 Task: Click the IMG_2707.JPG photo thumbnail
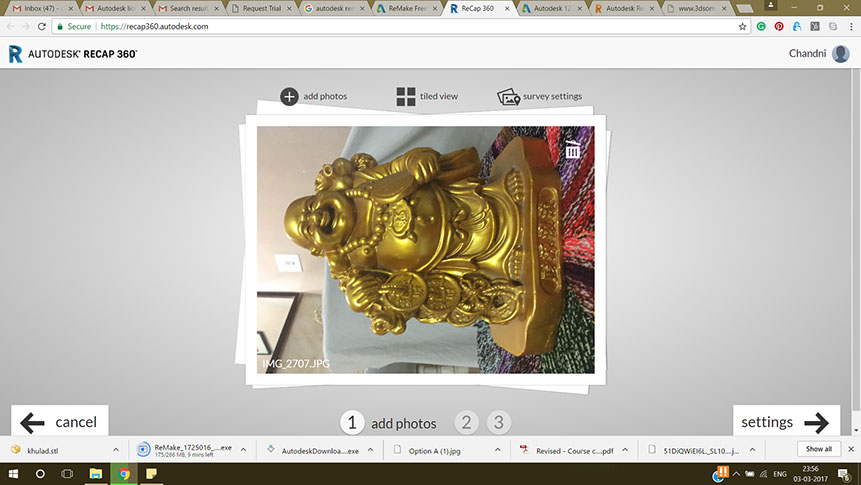(x=426, y=250)
